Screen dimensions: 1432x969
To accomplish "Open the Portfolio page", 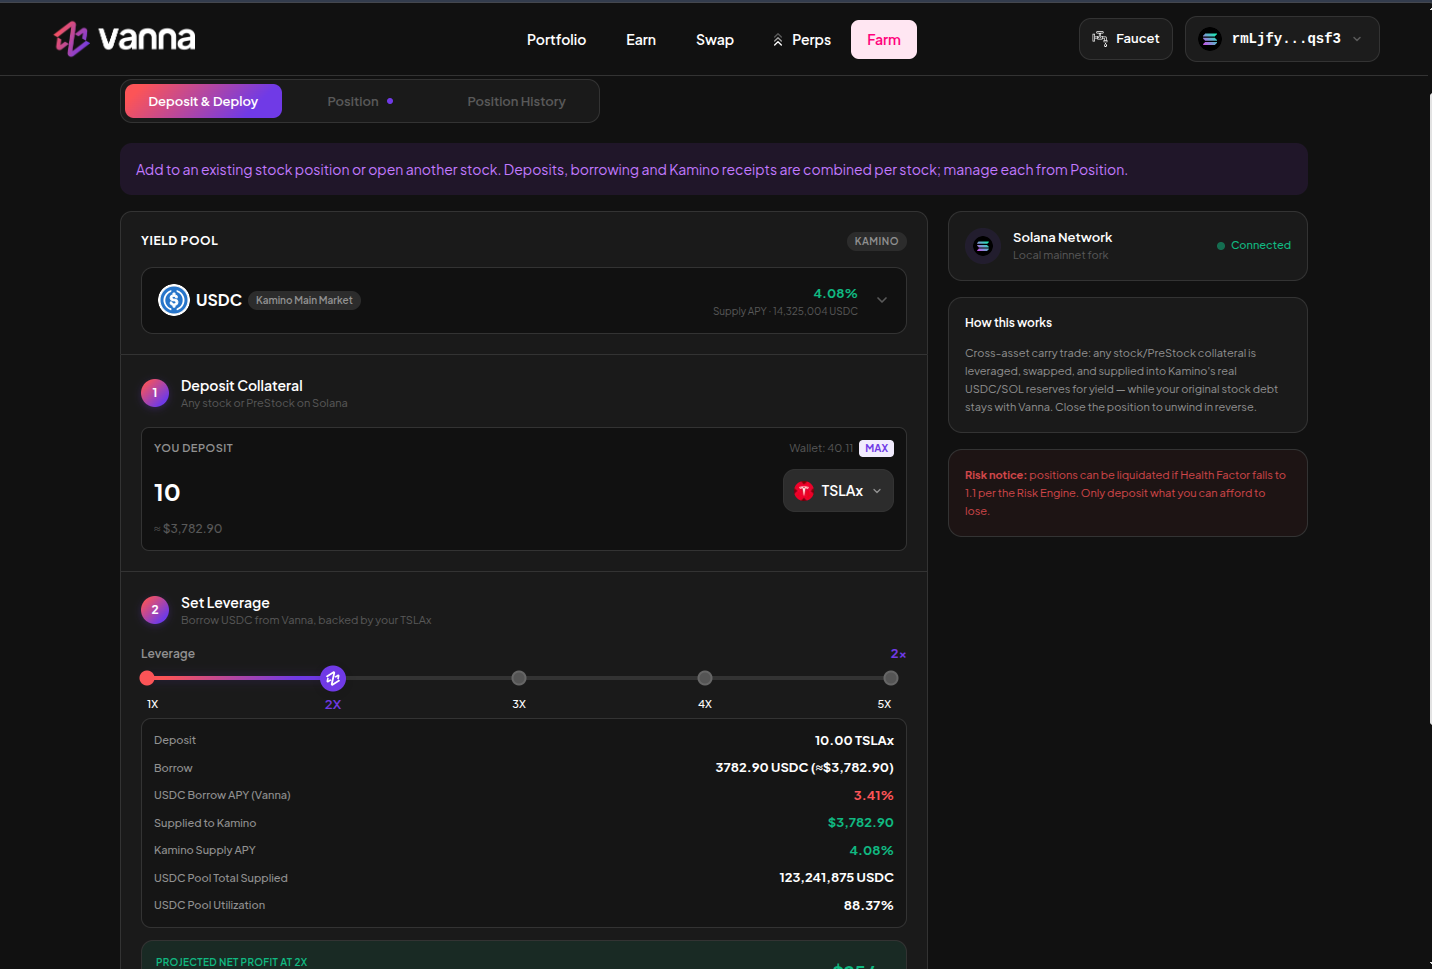I will tap(557, 40).
